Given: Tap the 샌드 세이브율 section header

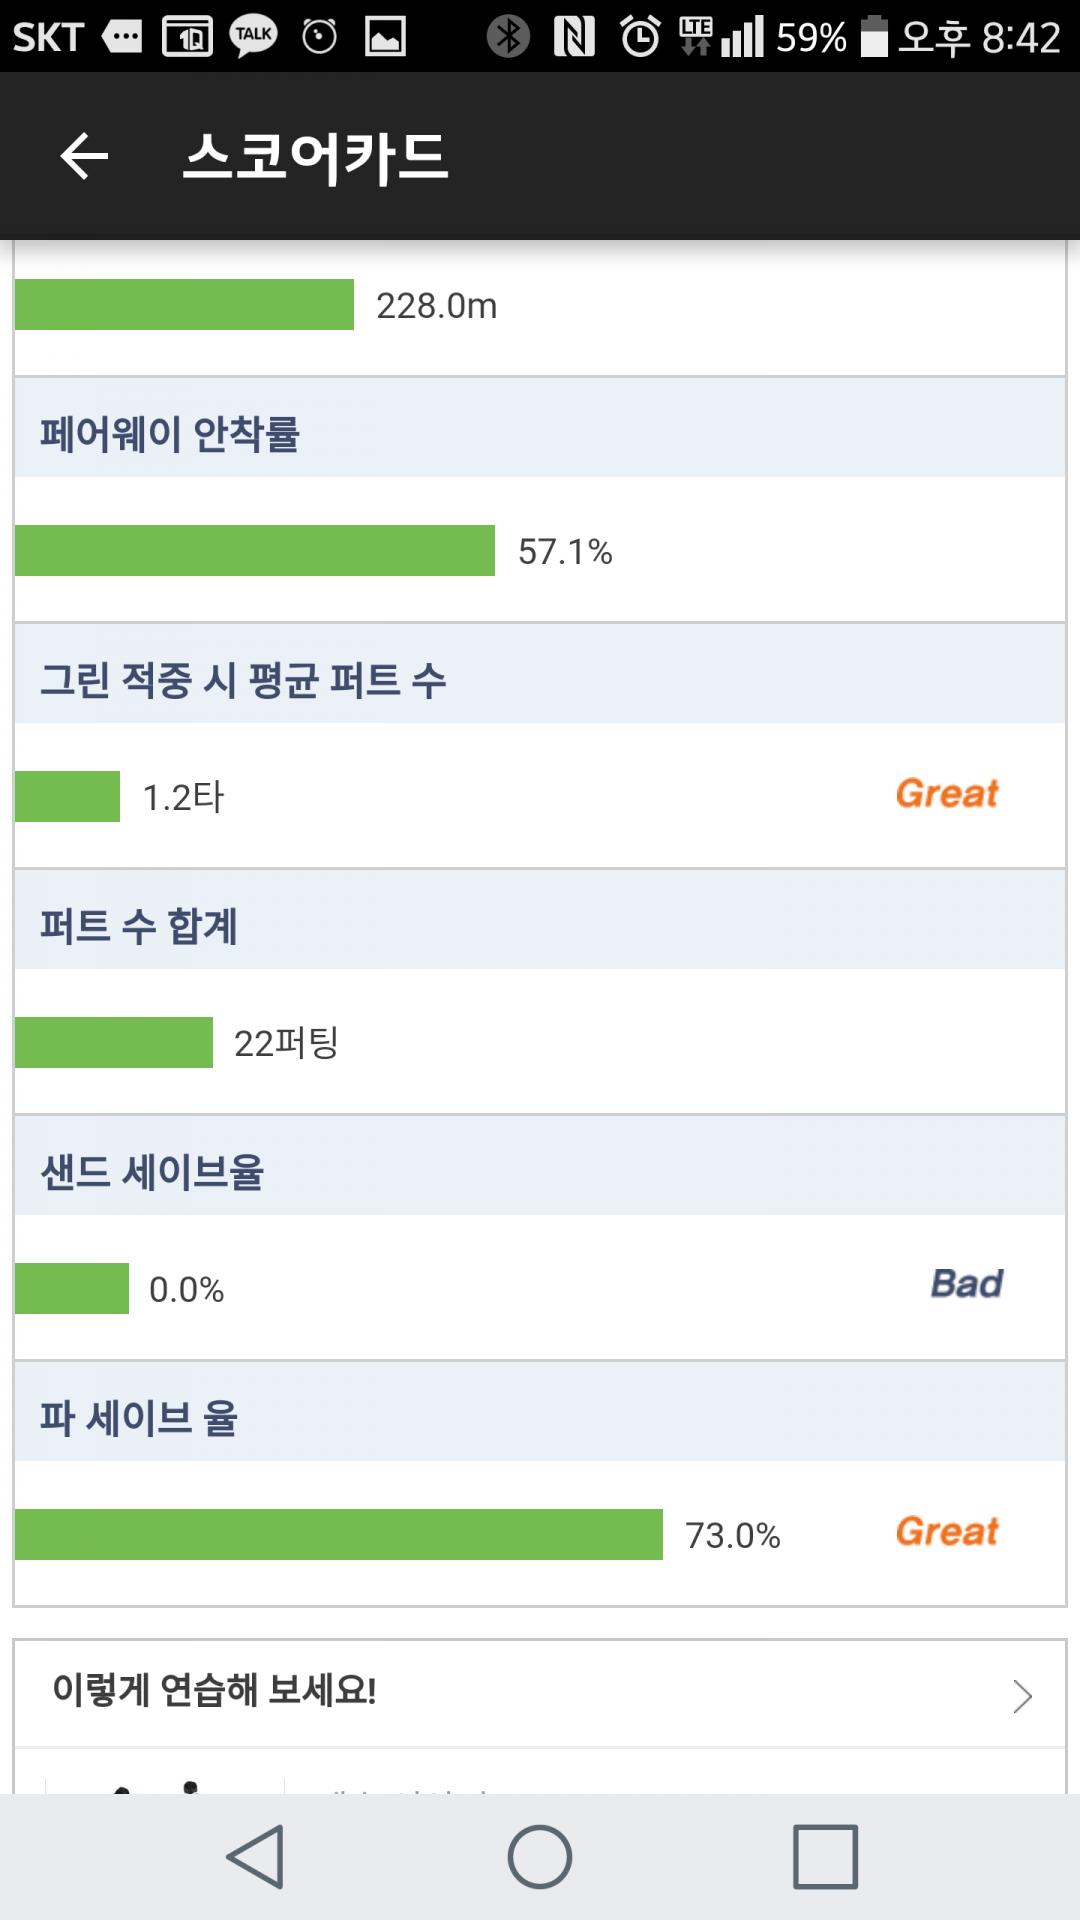Looking at the screenshot, I should coord(152,1172).
